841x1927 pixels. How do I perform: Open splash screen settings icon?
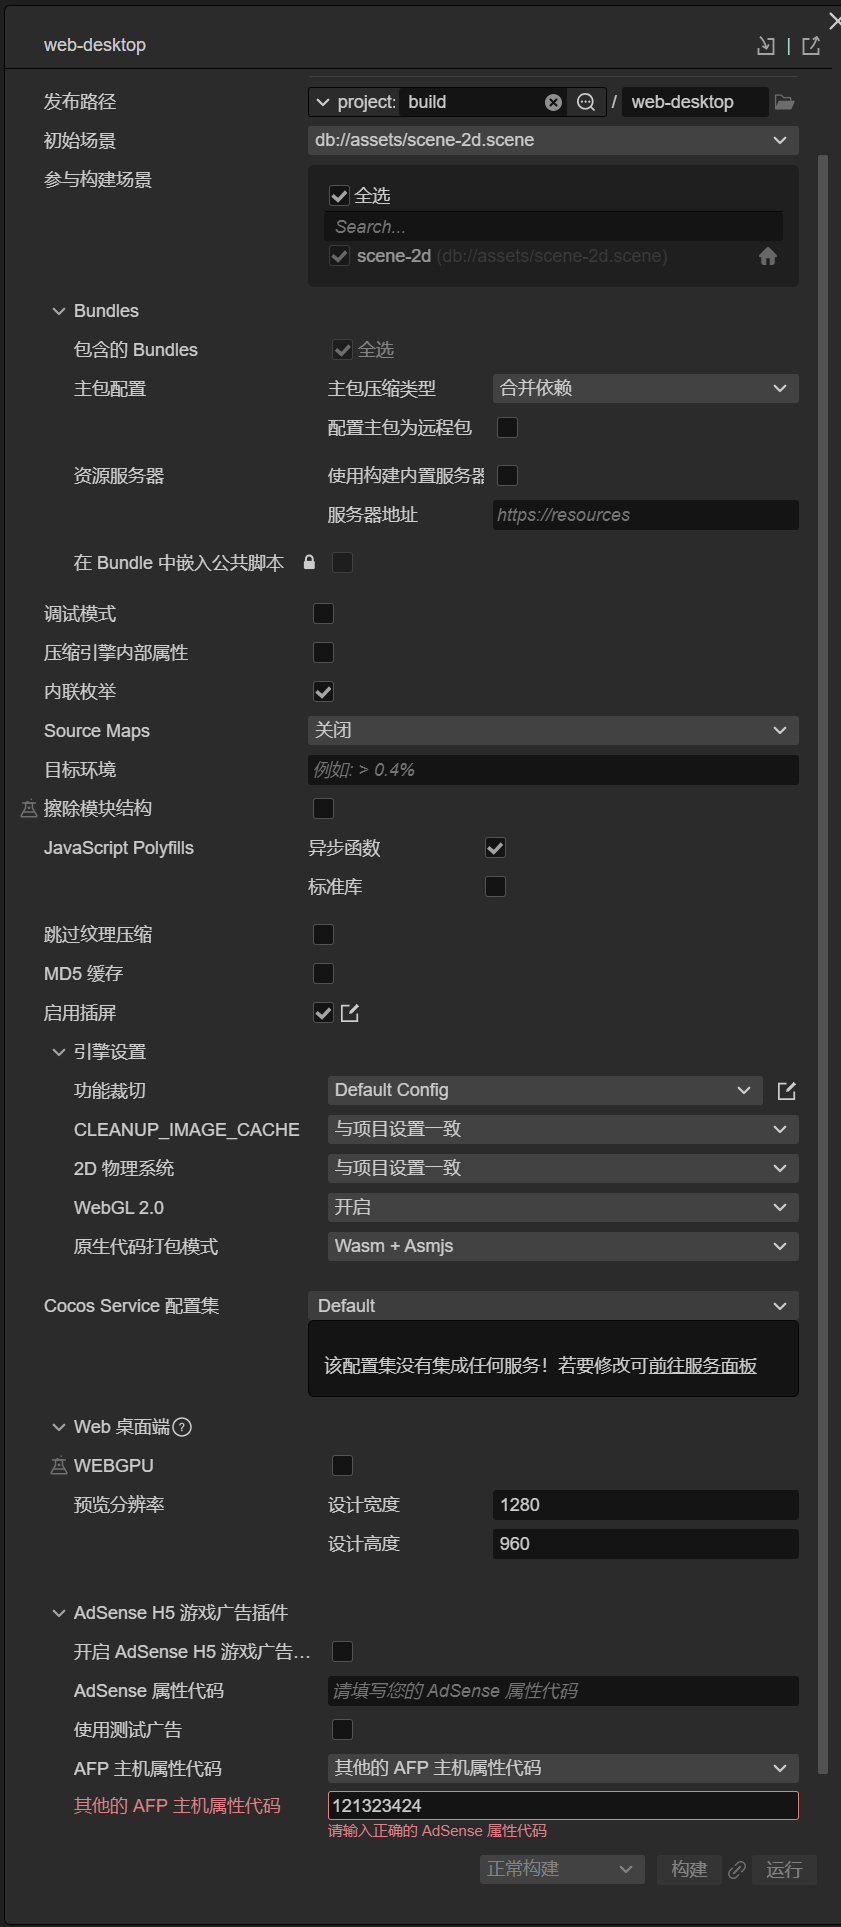click(x=350, y=1013)
